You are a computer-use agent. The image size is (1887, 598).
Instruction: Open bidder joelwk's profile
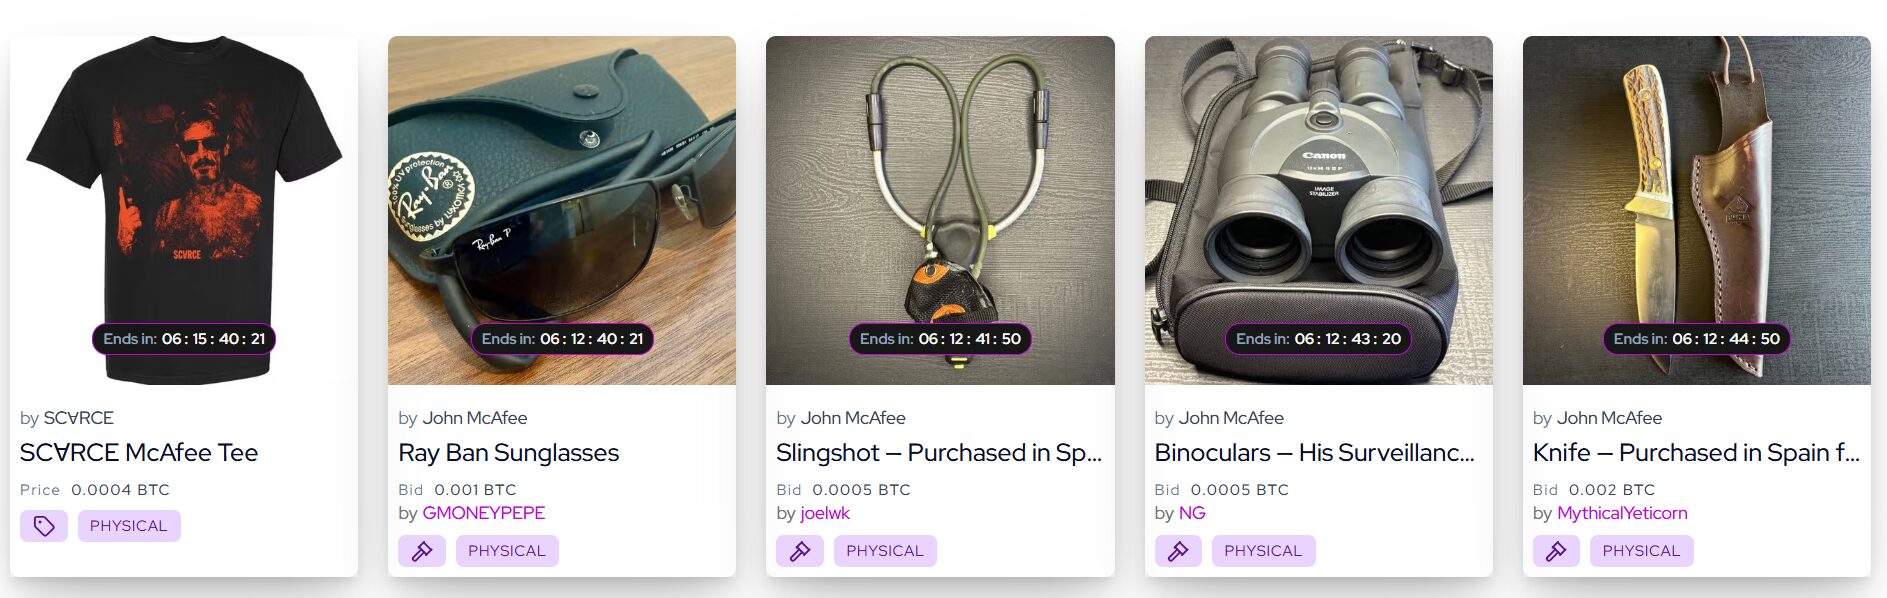coord(825,513)
